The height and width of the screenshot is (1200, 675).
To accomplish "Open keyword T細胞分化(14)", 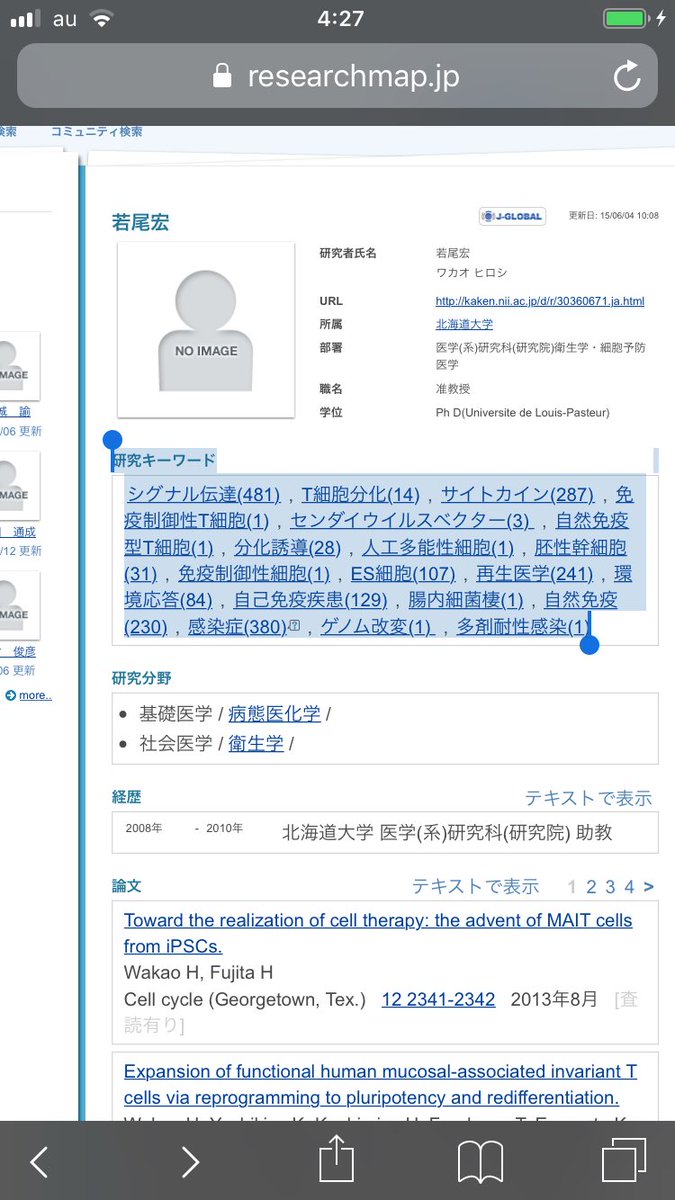I will pos(361,494).
